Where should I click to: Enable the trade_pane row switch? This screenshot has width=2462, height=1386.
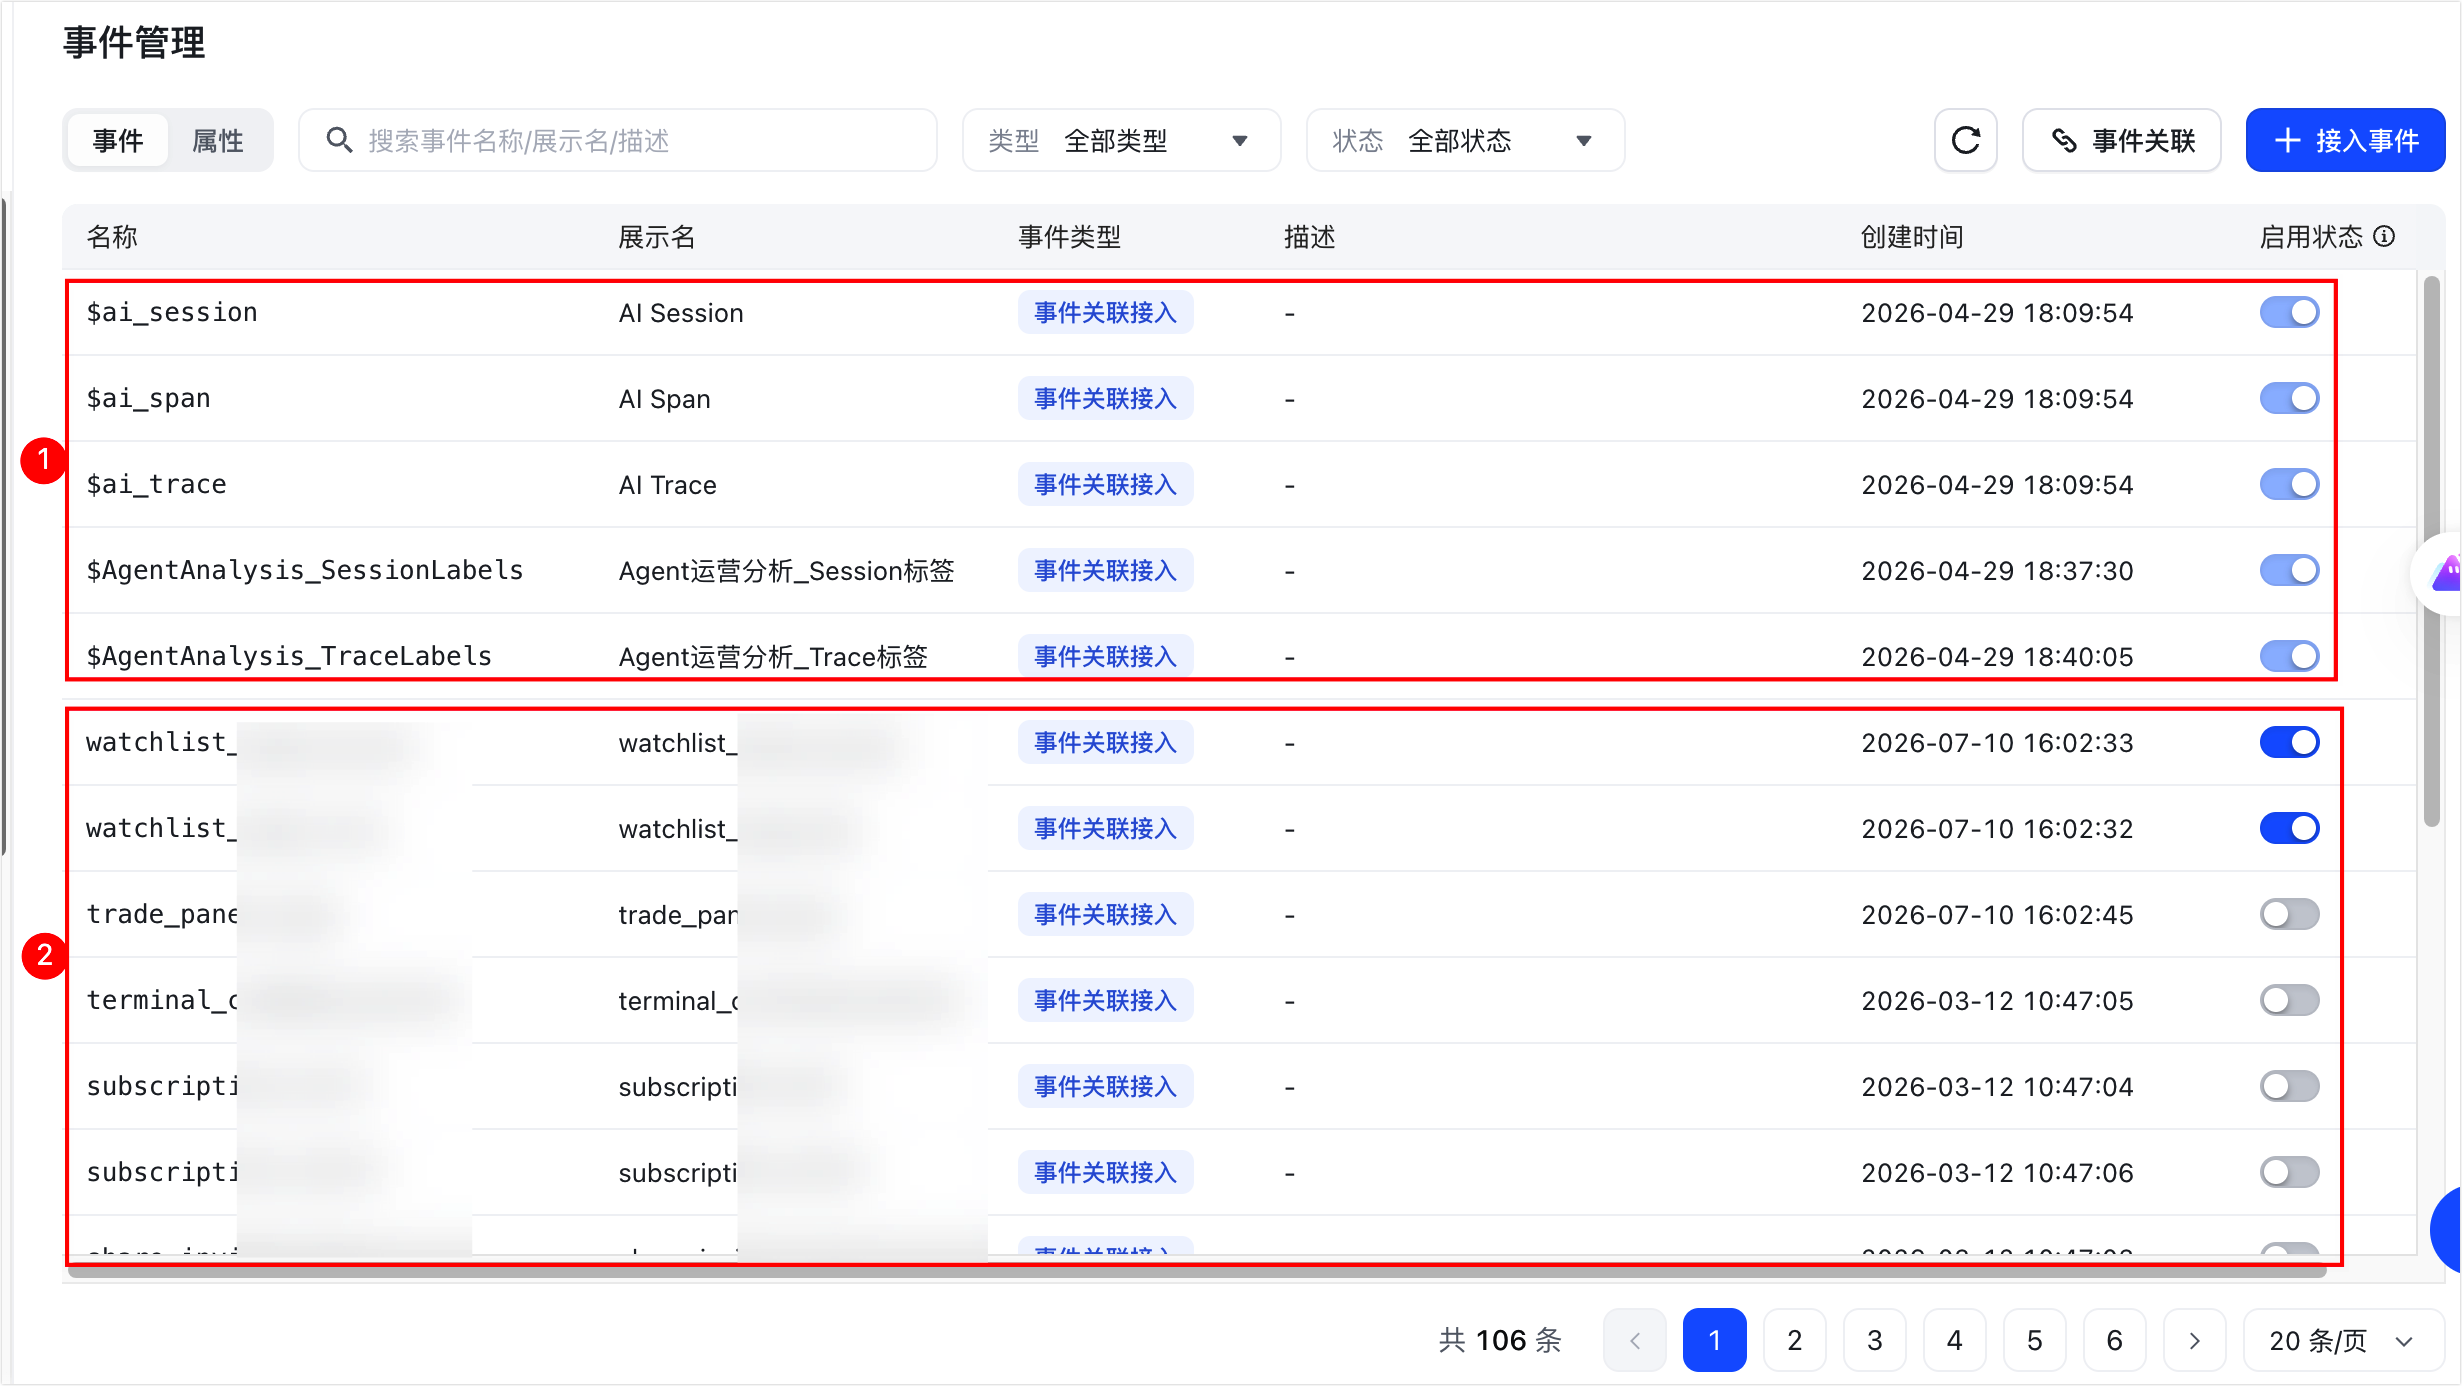click(2289, 914)
